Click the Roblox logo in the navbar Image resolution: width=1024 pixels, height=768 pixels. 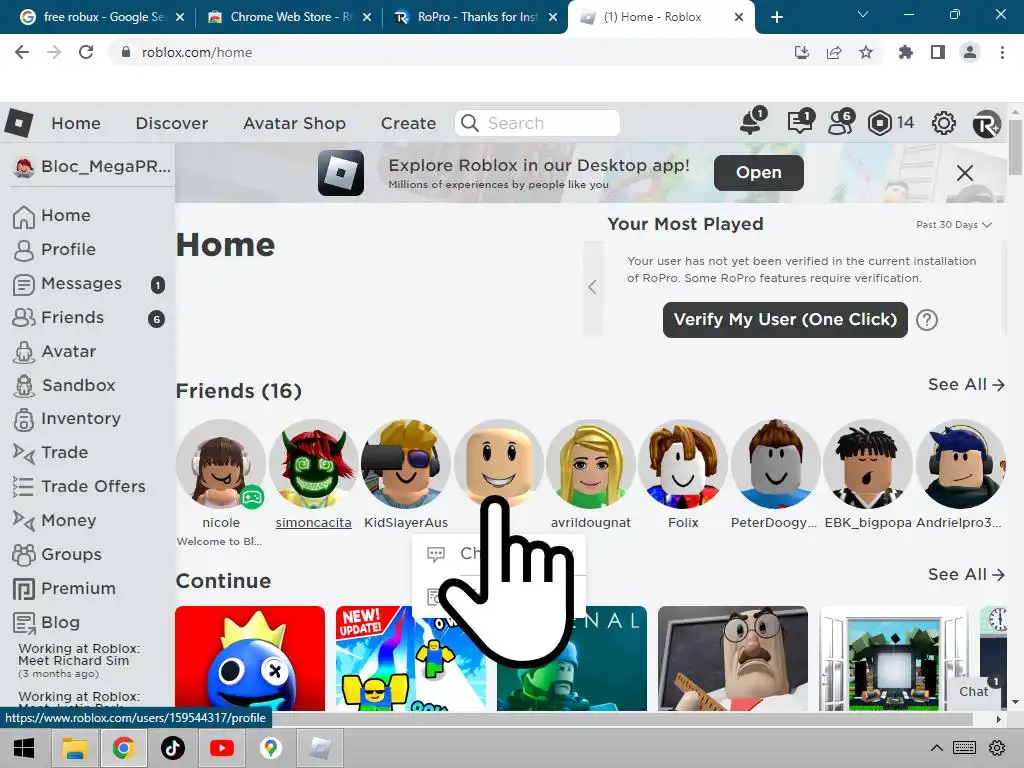point(18,123)
